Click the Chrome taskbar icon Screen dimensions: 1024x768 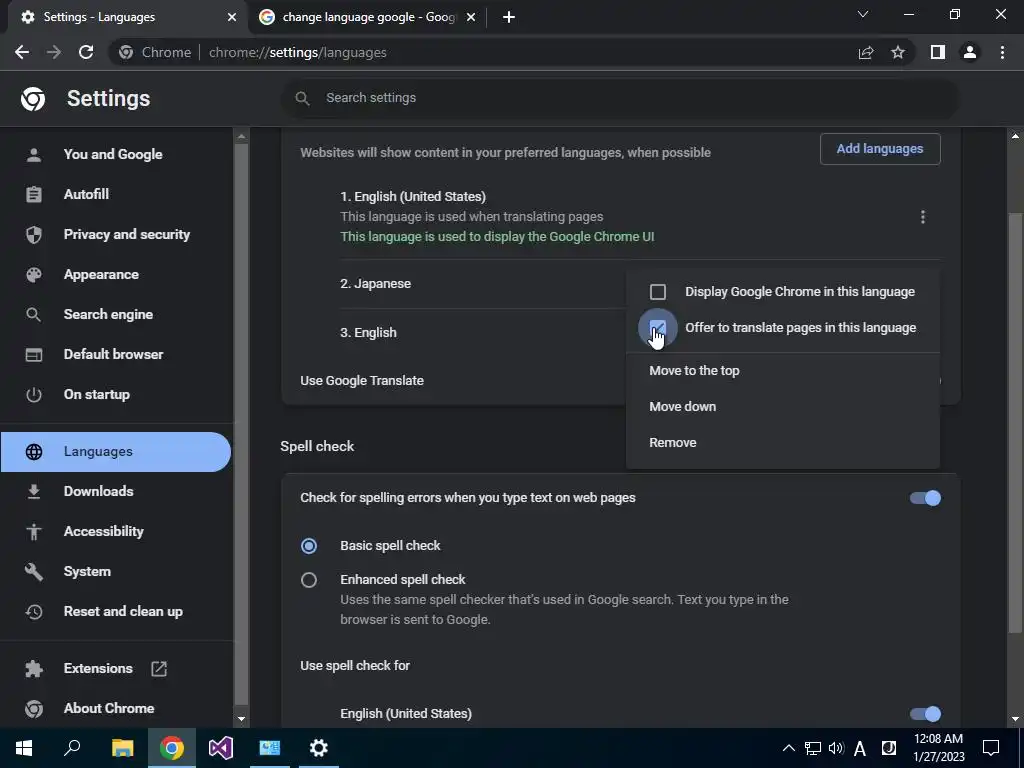coord(172,748)
